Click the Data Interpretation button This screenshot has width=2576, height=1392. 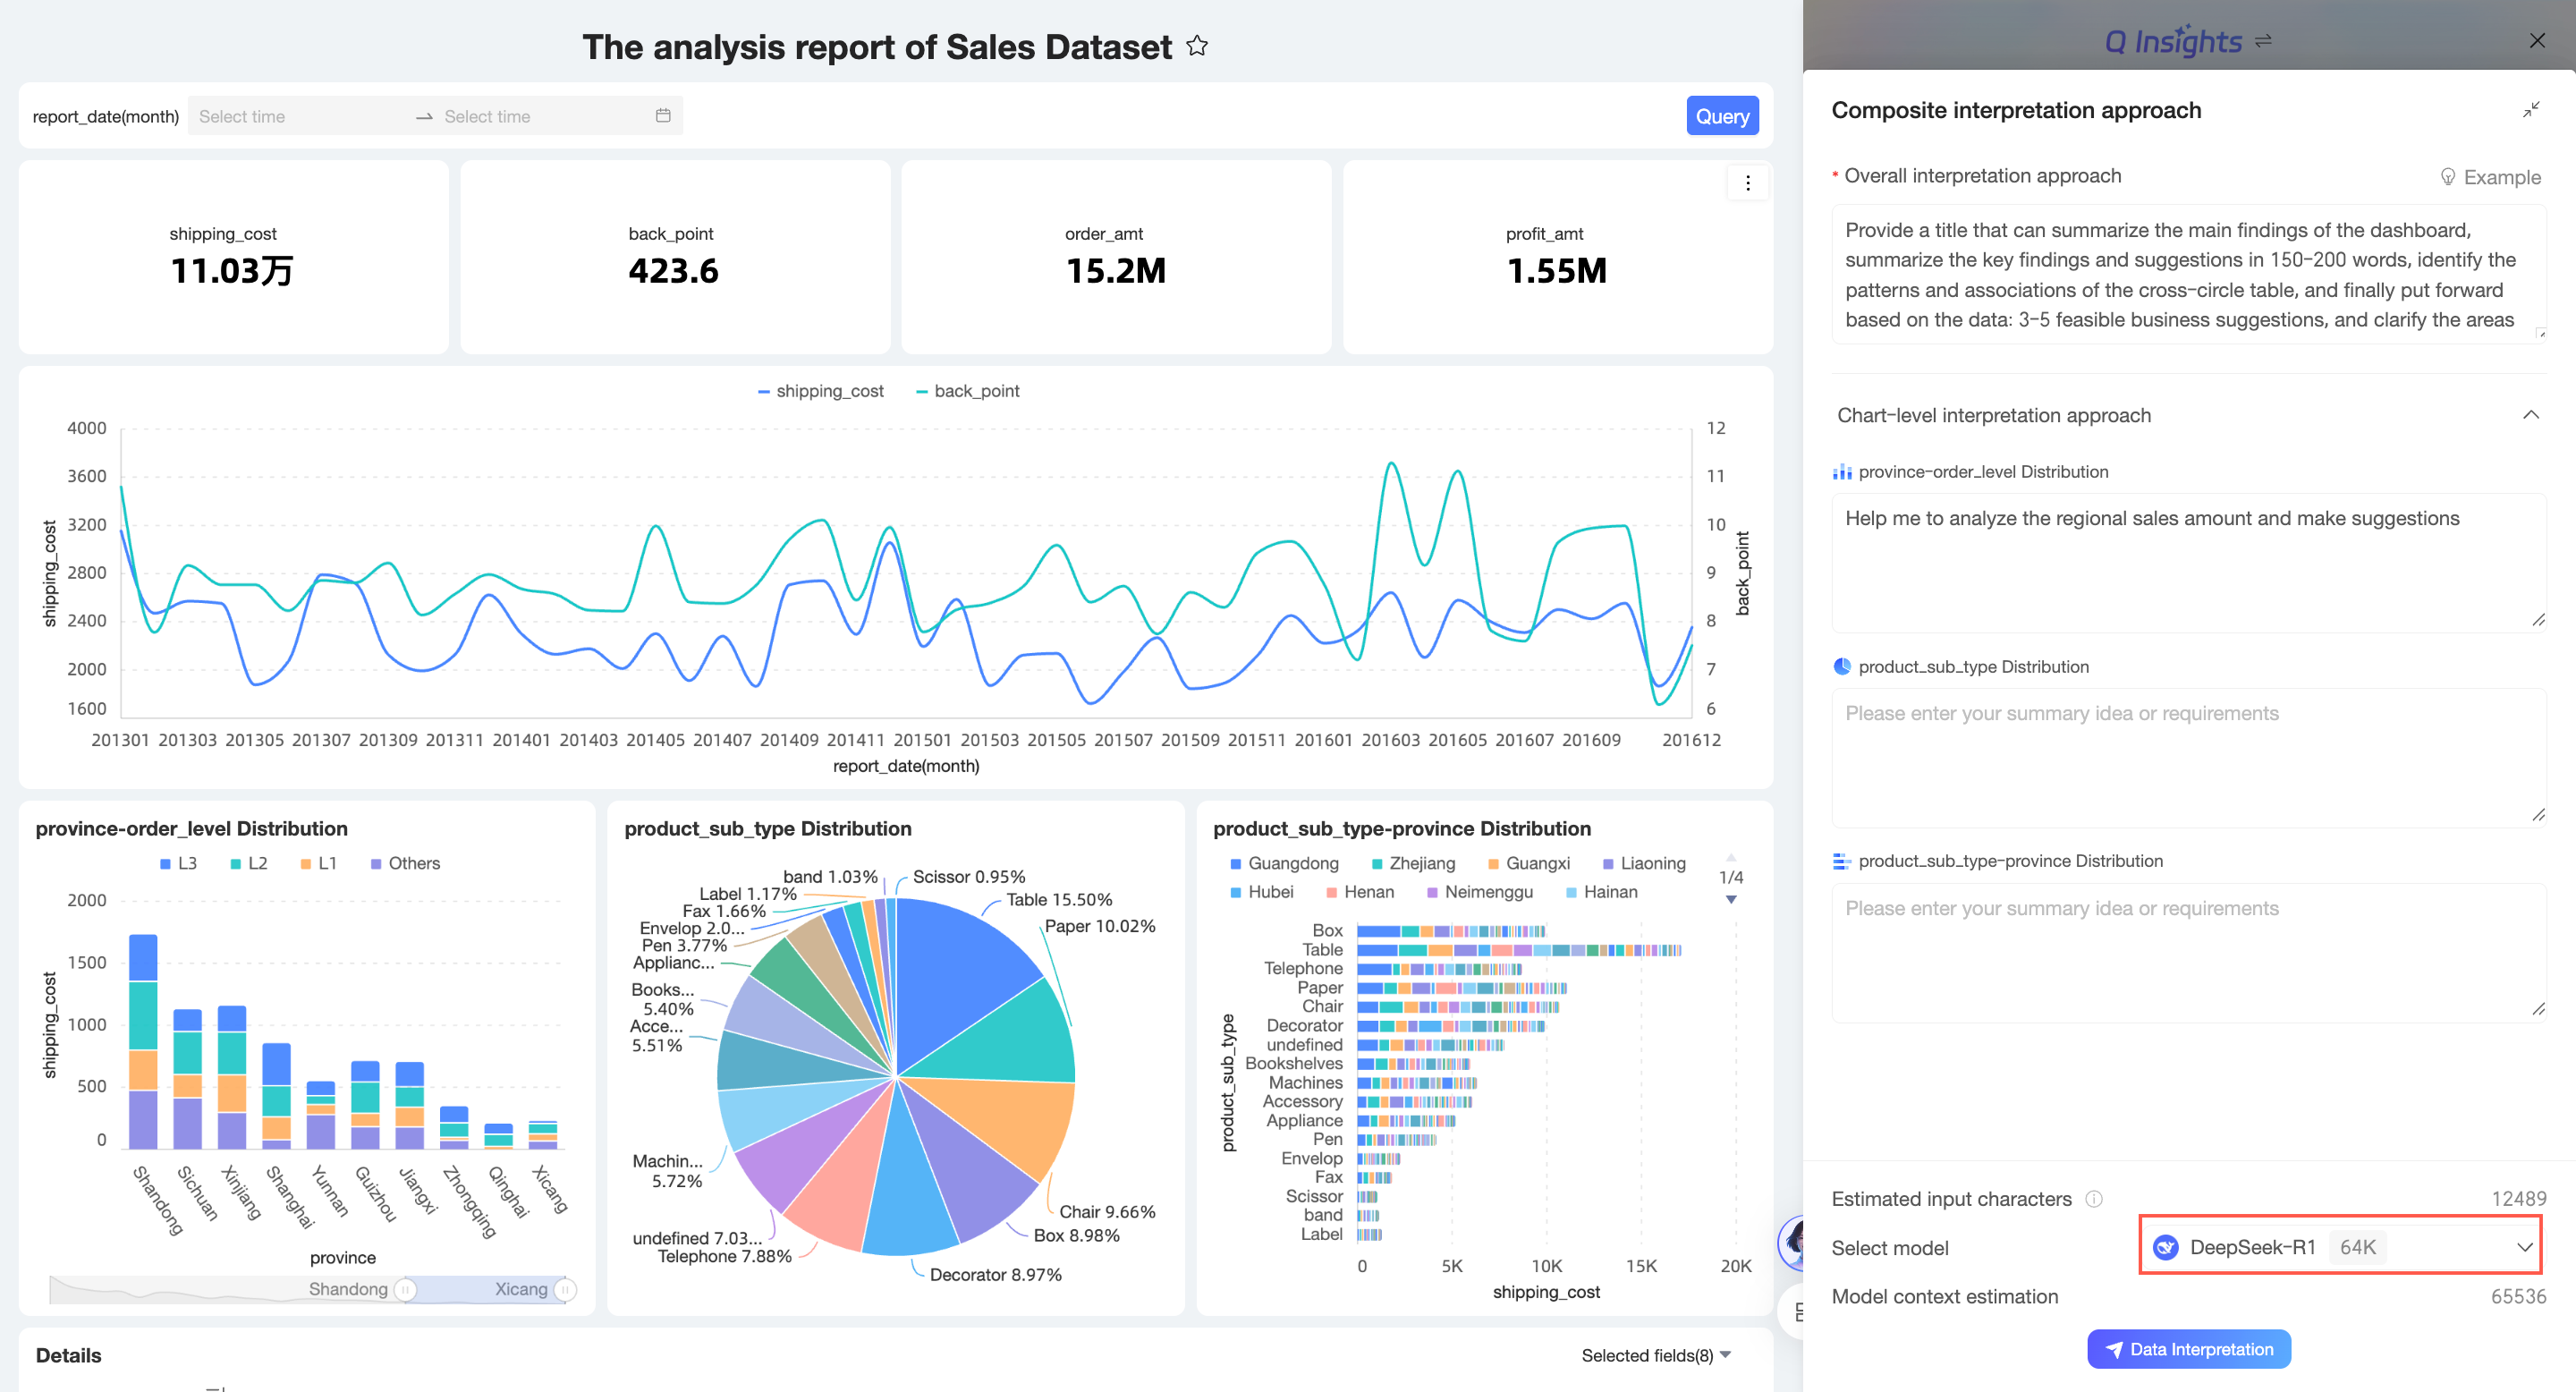[x=2188, y=1348]
